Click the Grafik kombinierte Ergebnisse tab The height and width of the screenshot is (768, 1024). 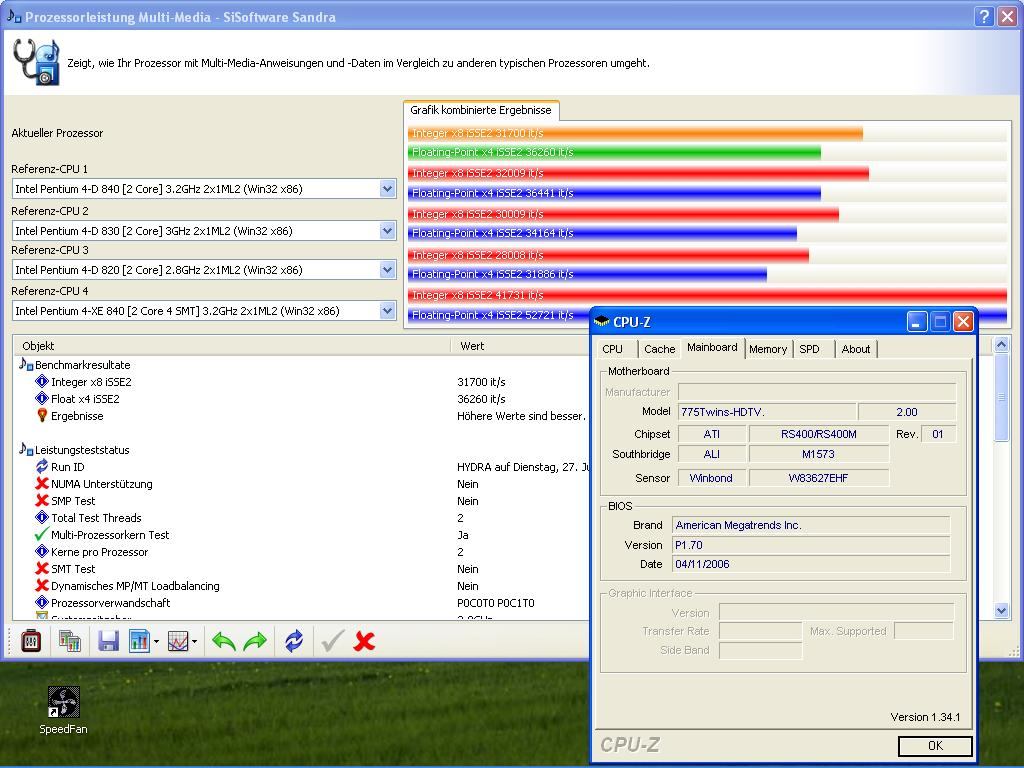point(481,110)
